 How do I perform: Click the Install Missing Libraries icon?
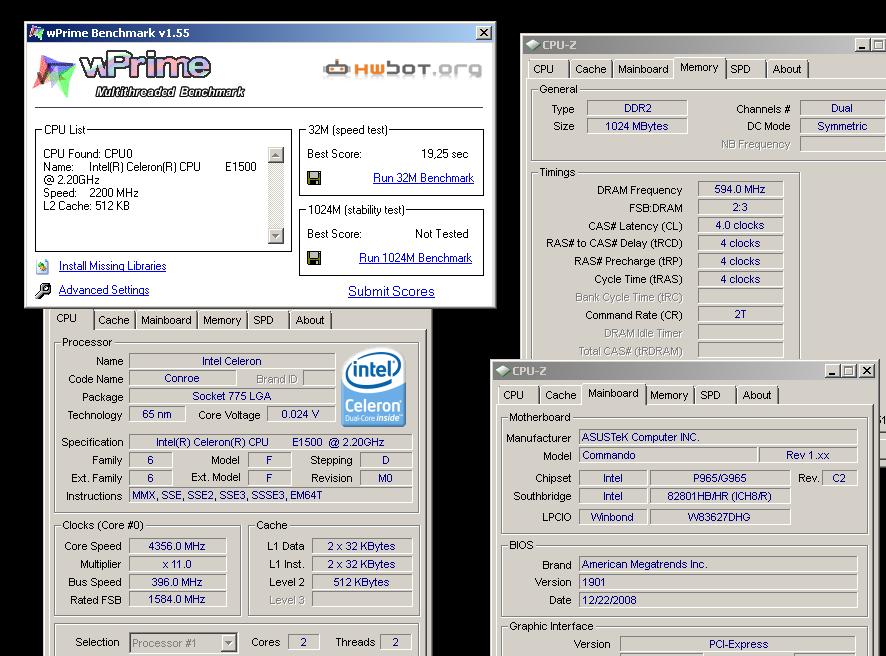pyautogui.click(x=43, y=266)
